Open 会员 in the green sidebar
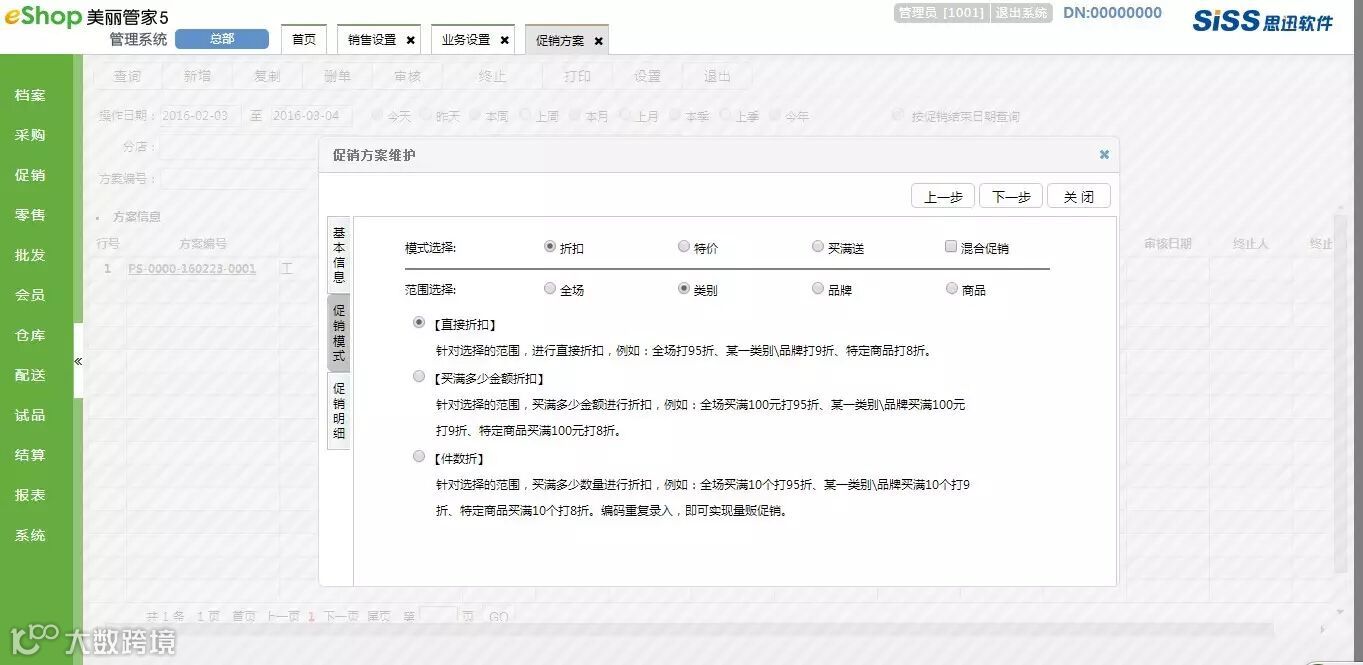1363x665 pixels. click(30, 295)
